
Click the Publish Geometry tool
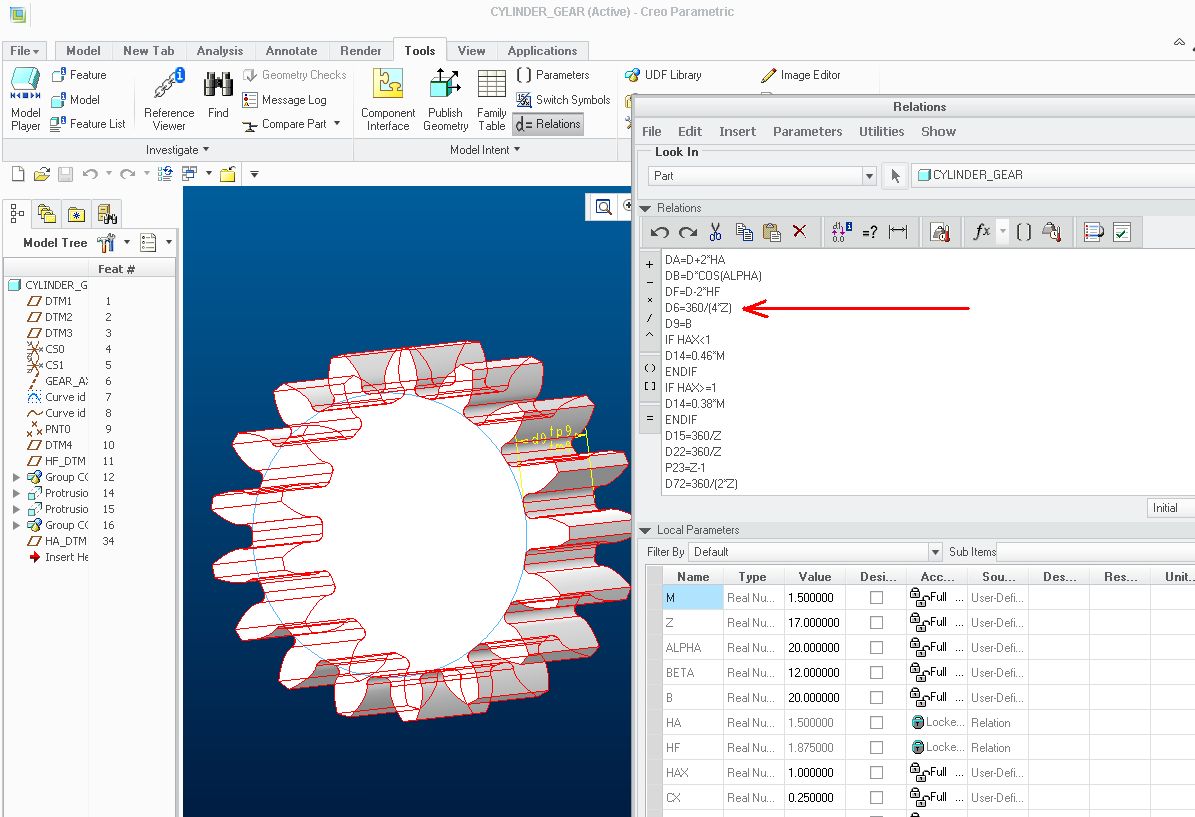pyautogui.click(x=445, y=99)
